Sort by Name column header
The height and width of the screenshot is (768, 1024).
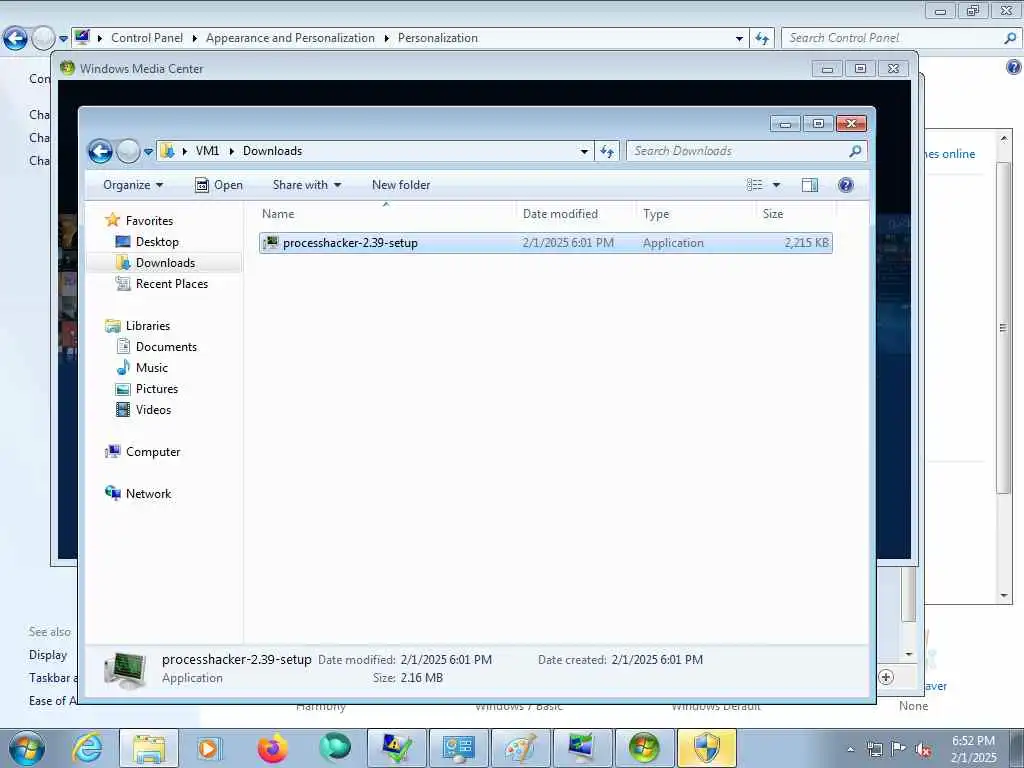coord(387,214)
